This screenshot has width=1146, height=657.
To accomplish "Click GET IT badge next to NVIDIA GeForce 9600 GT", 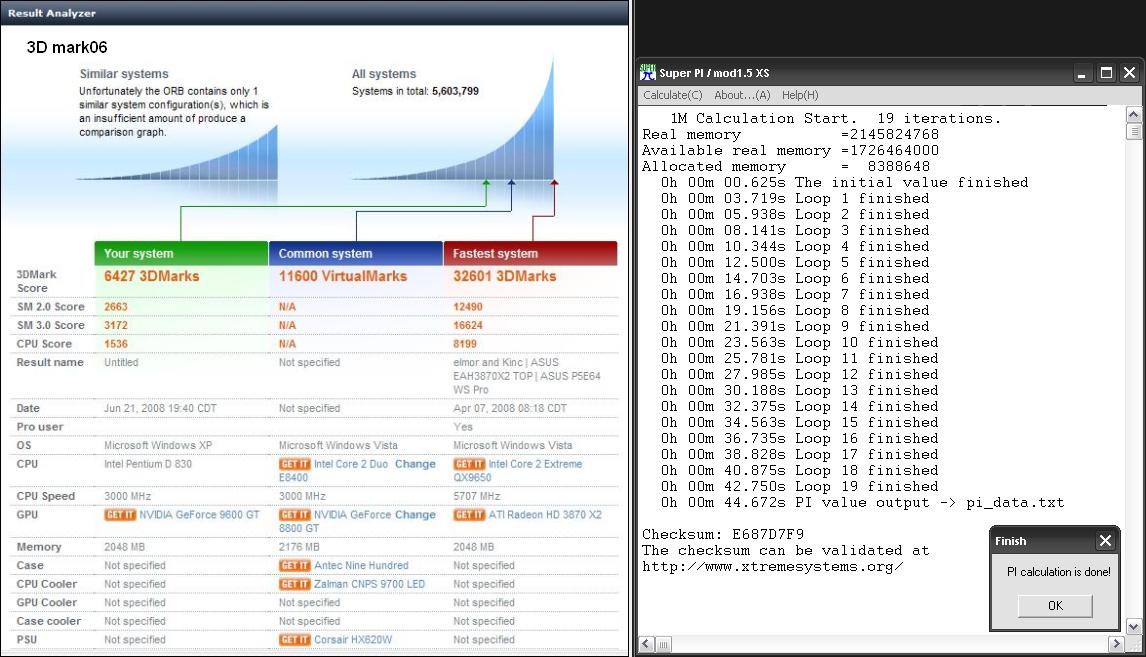I will [120, 514].
